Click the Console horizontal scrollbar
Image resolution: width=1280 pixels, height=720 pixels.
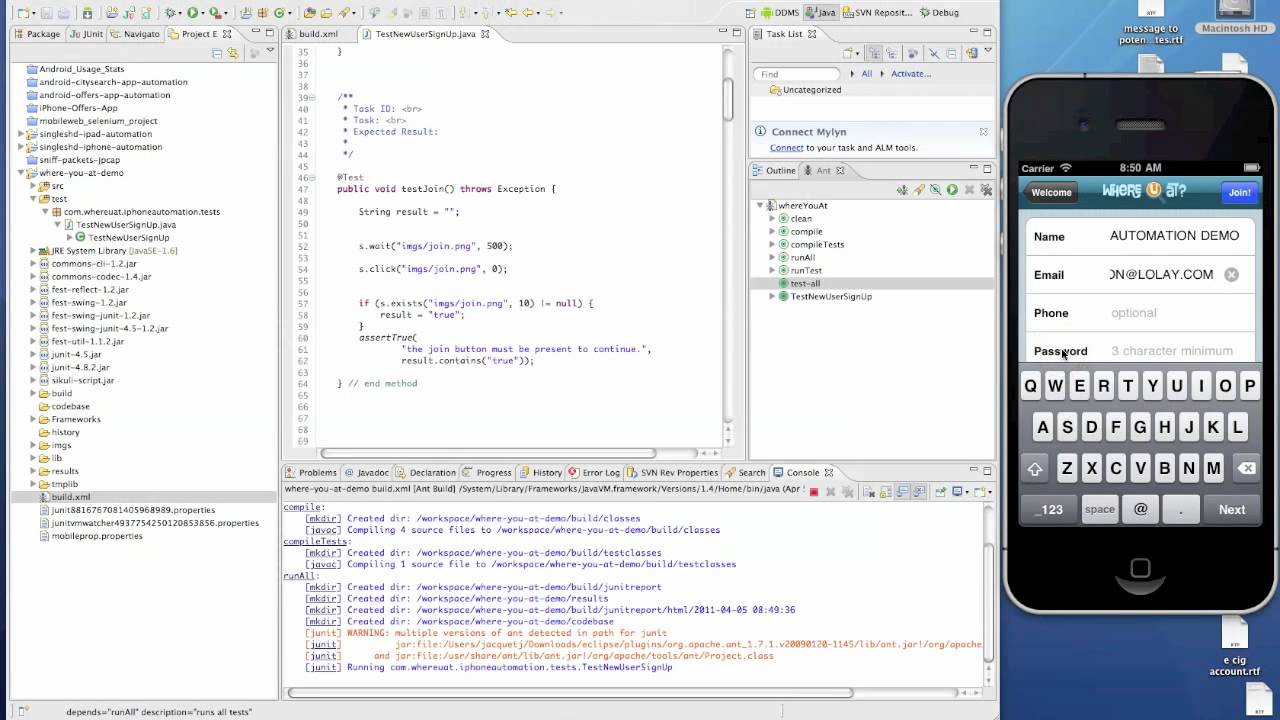tap(570, 692)
